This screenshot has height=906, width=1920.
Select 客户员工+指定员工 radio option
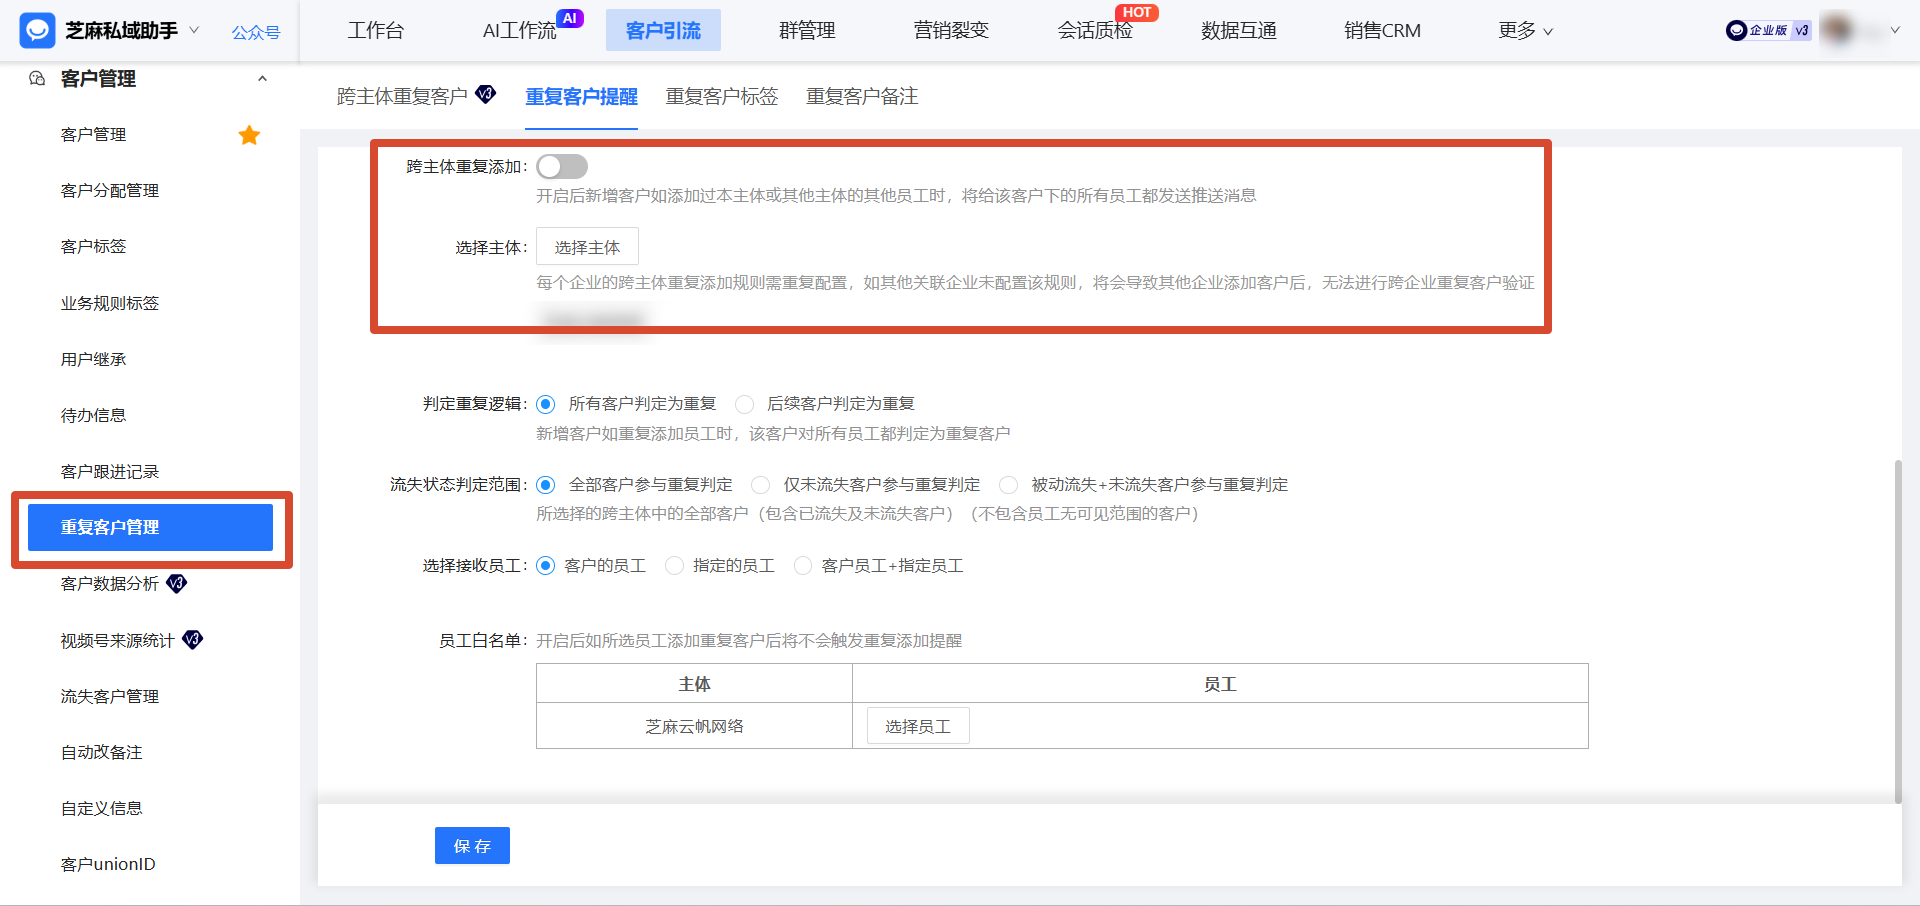[803, 566]
